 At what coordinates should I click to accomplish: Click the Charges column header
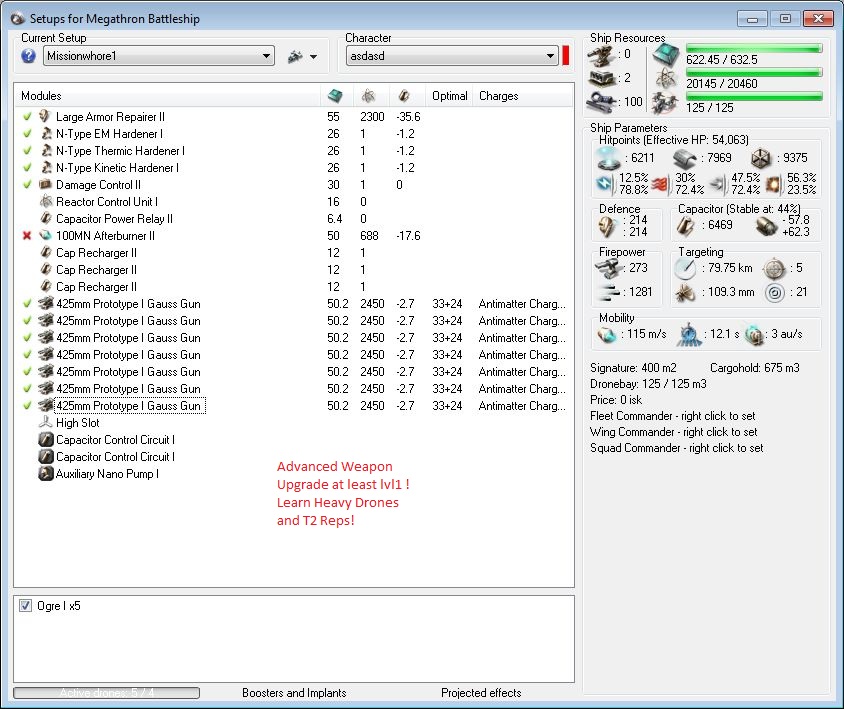click(498, 96)
